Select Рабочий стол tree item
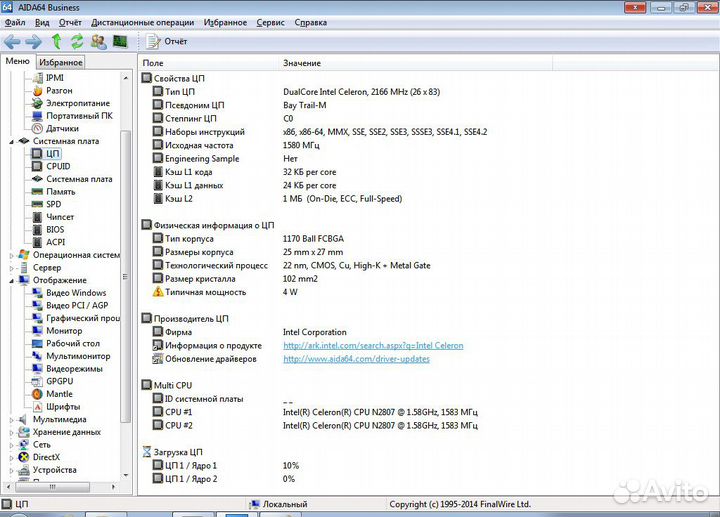The height and width of the screenshot is (517, 720). click(x=73, y=343)
